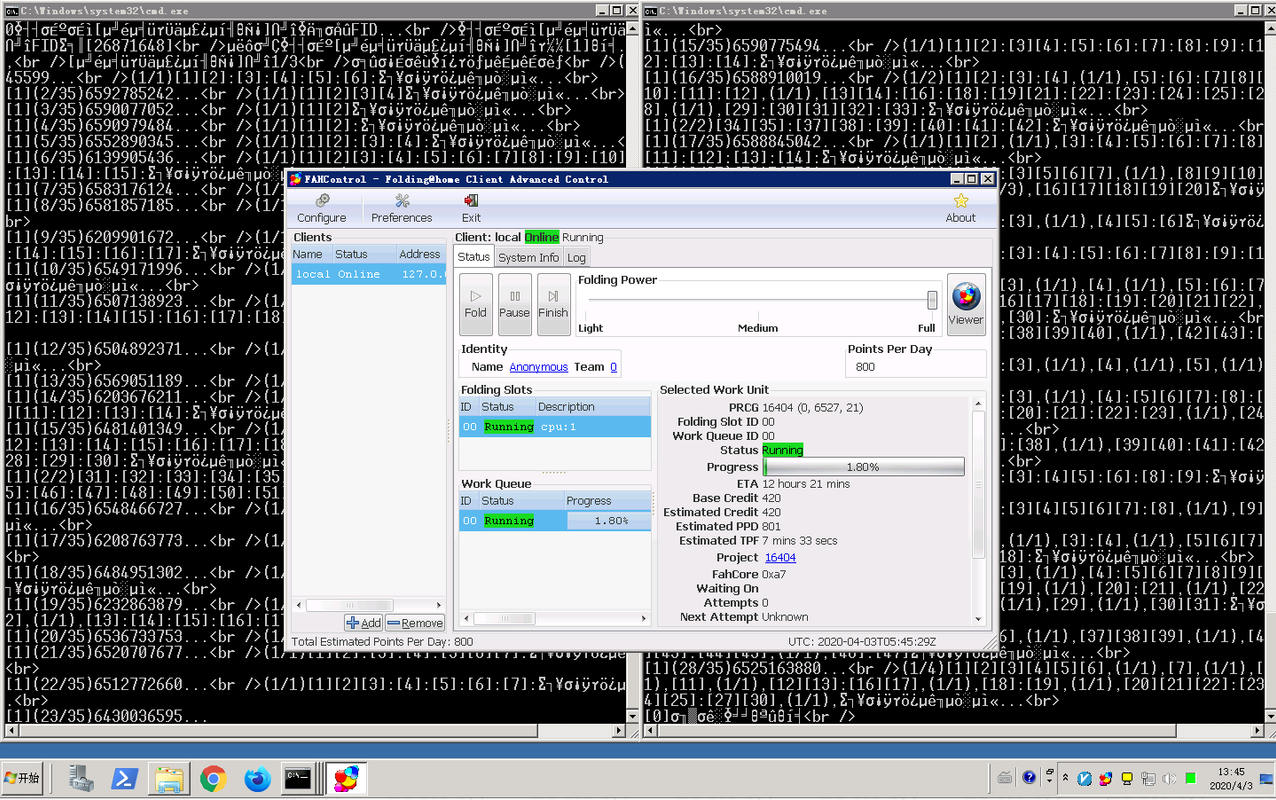Click the on-screen keyboard tray icon
This screenshot has height=800, width=1276.
tap(1005, 778)
